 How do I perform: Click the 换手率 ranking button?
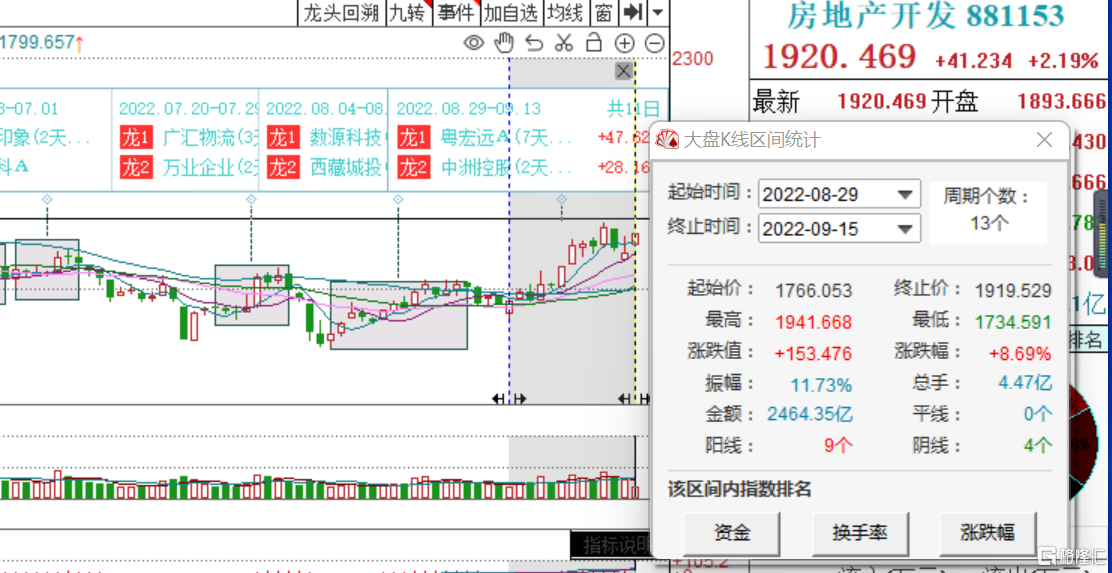[860, 533]
